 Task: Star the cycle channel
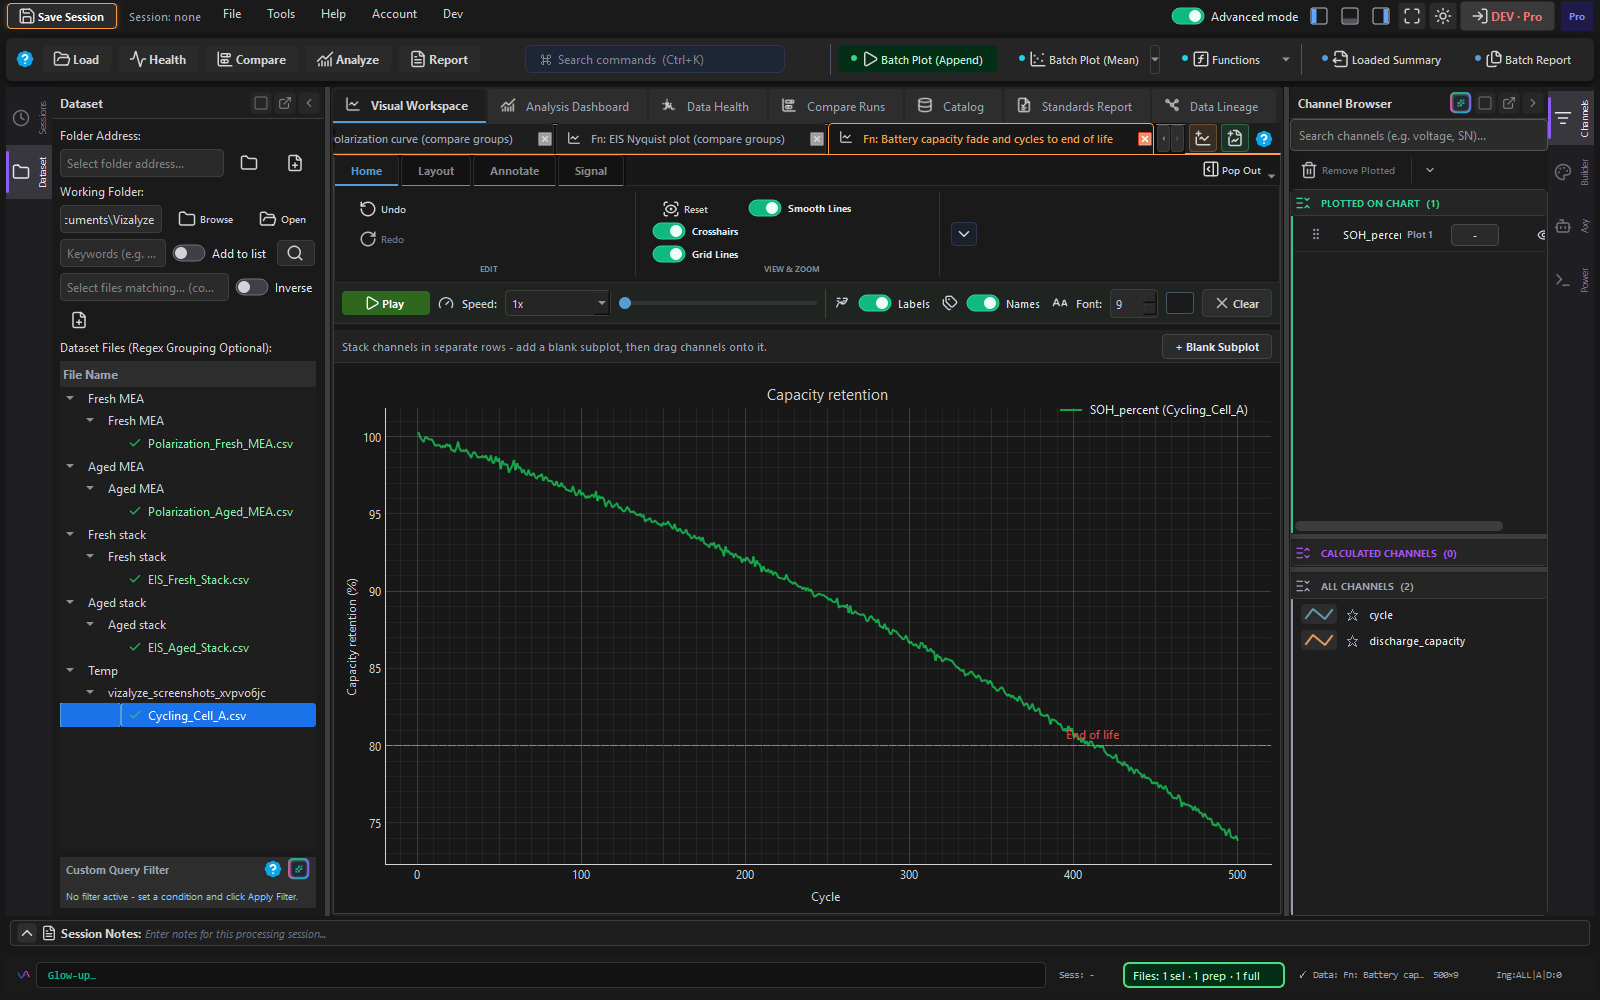point(1353,615)
